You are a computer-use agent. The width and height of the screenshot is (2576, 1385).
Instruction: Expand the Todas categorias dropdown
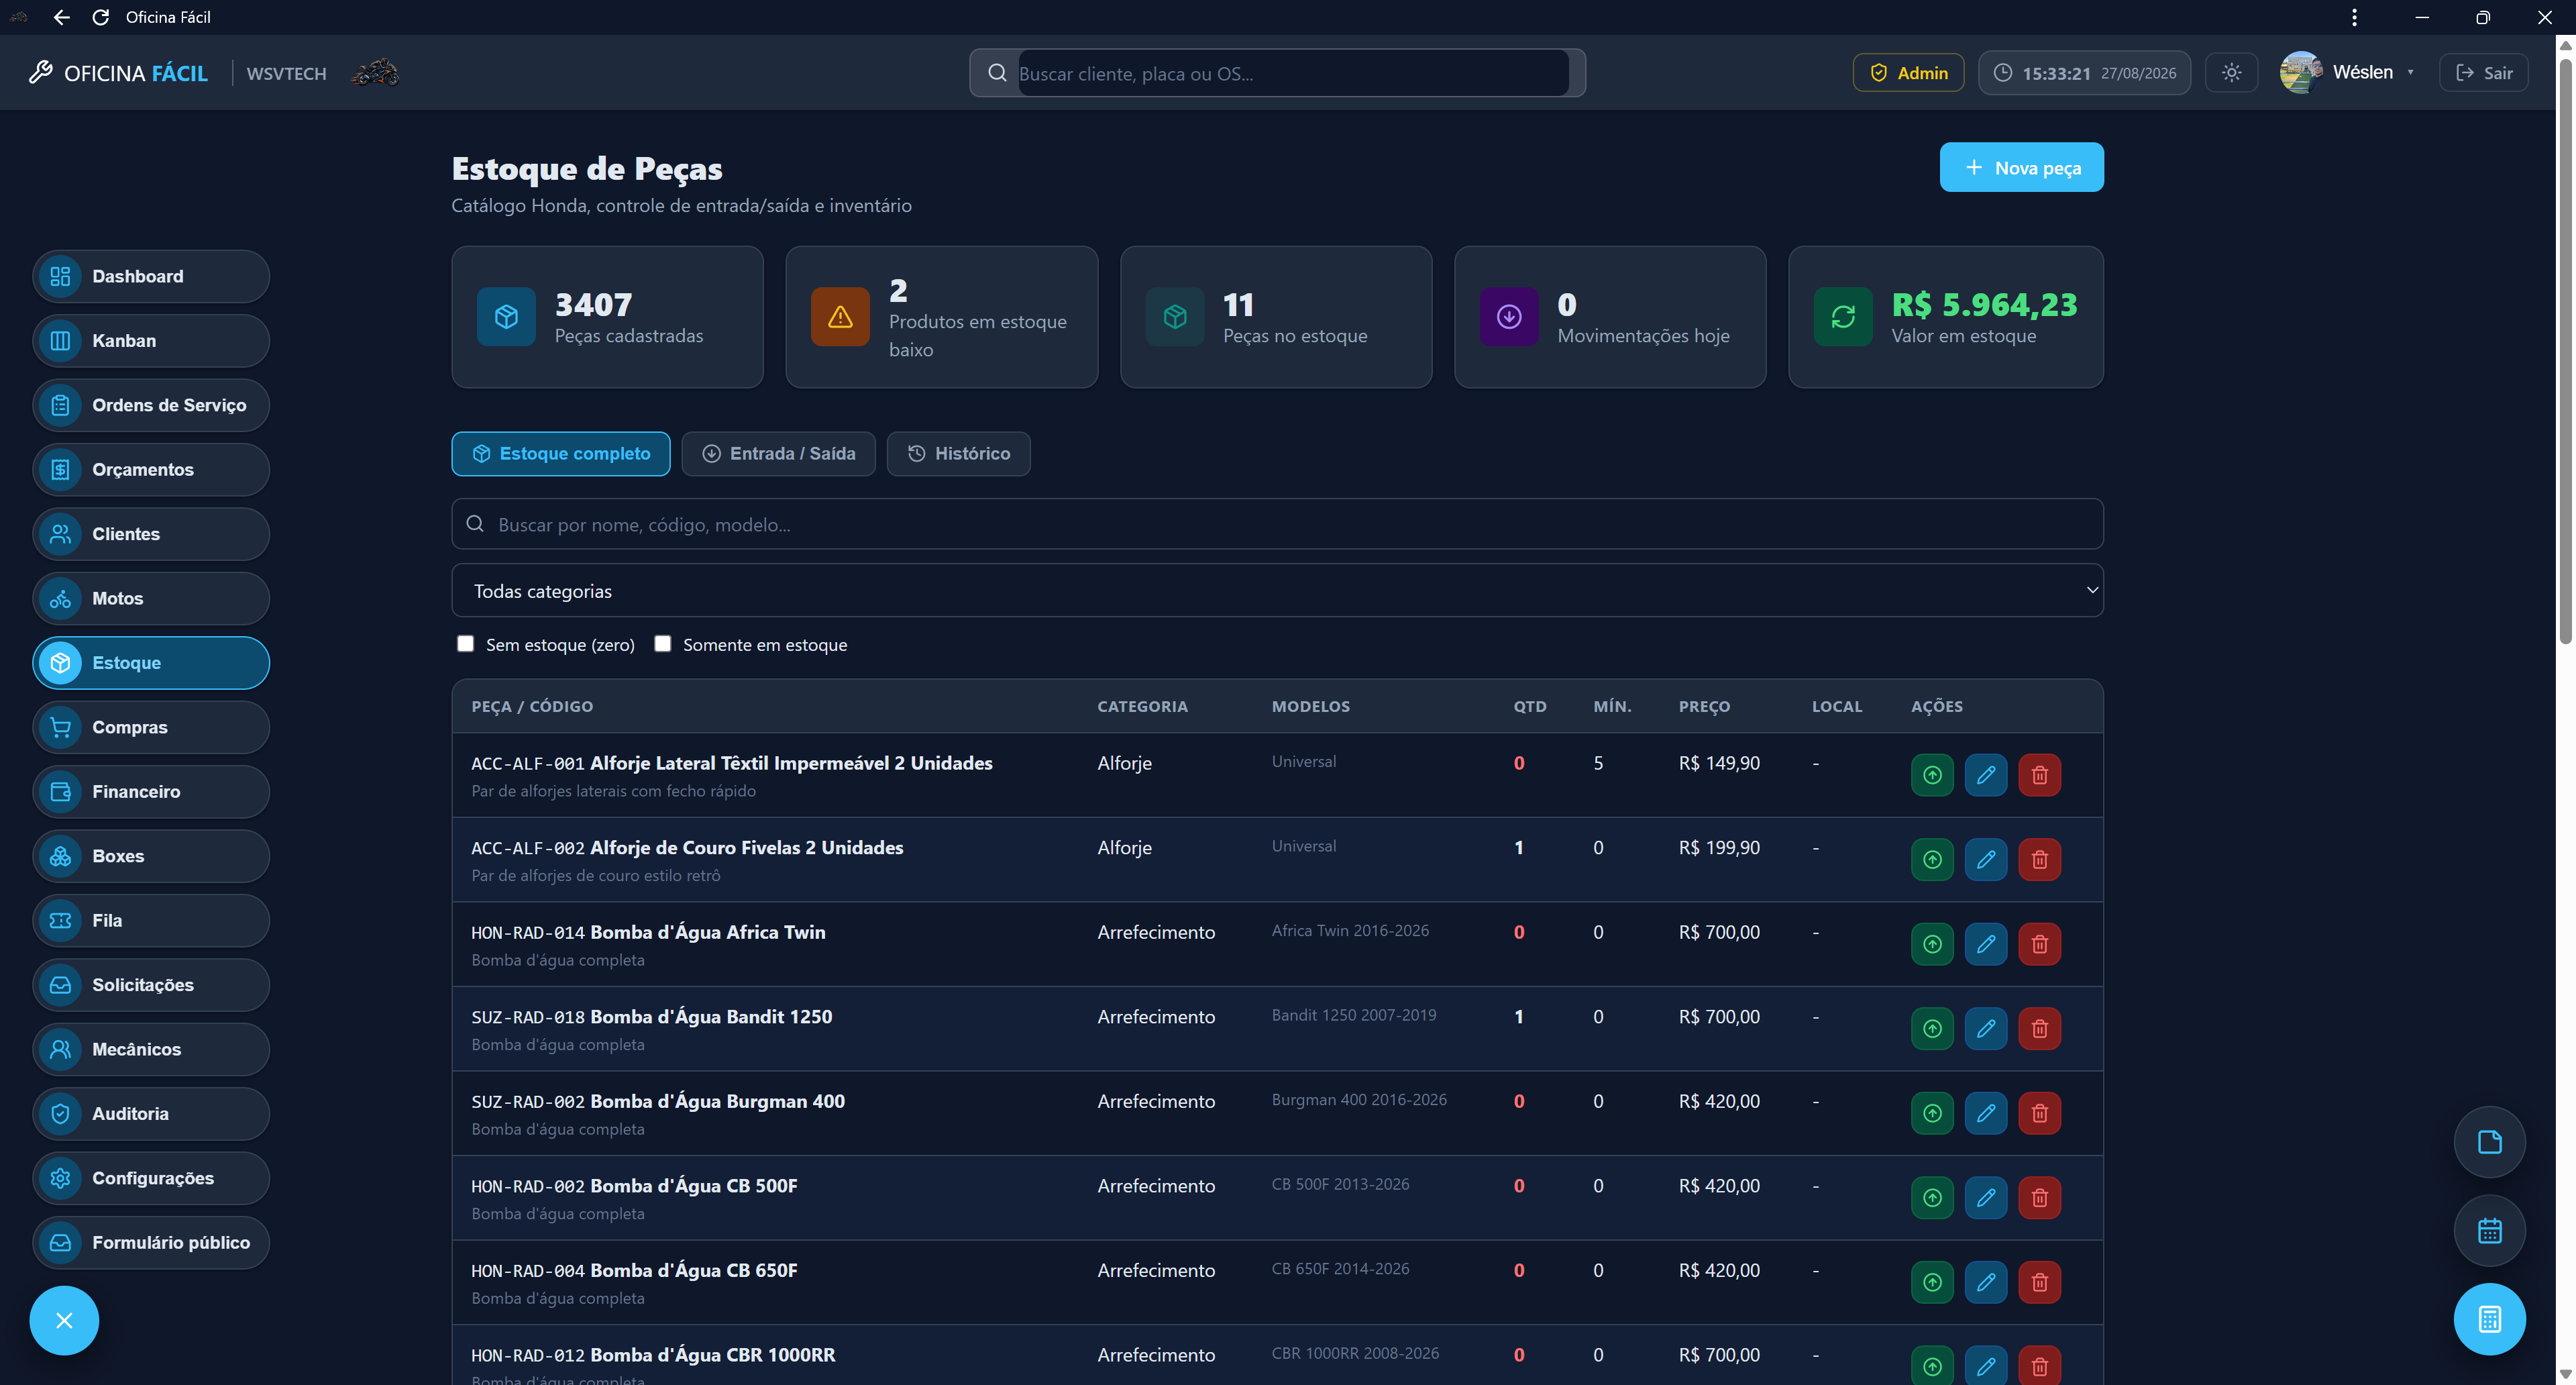click(1277, 591)
